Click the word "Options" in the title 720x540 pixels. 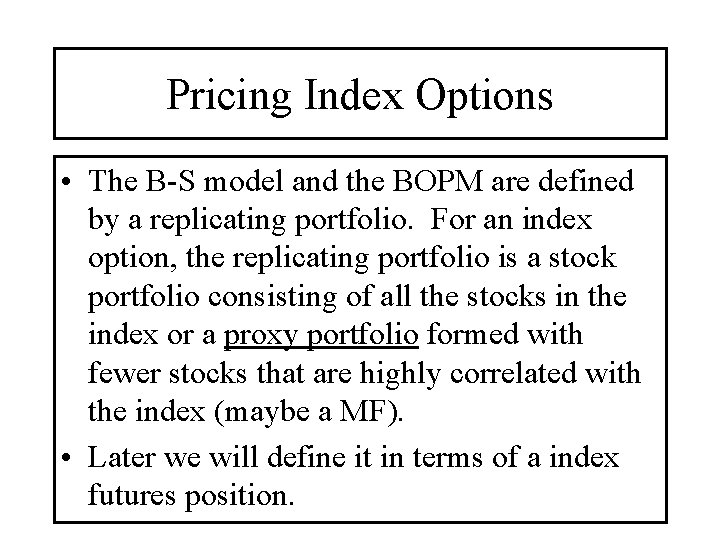(x=484, y=96)
